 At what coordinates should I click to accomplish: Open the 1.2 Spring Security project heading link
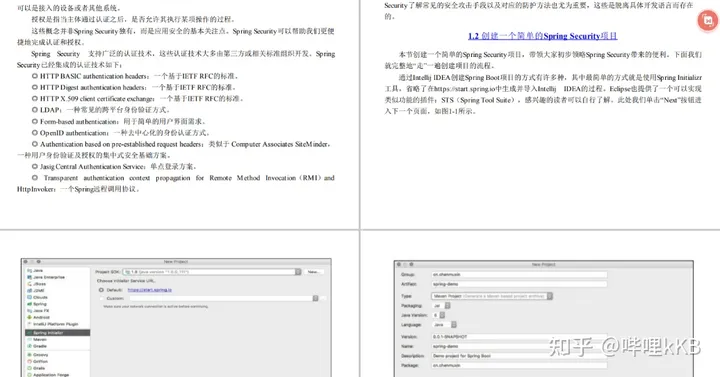pyautogui.click(x=542, y=36)
